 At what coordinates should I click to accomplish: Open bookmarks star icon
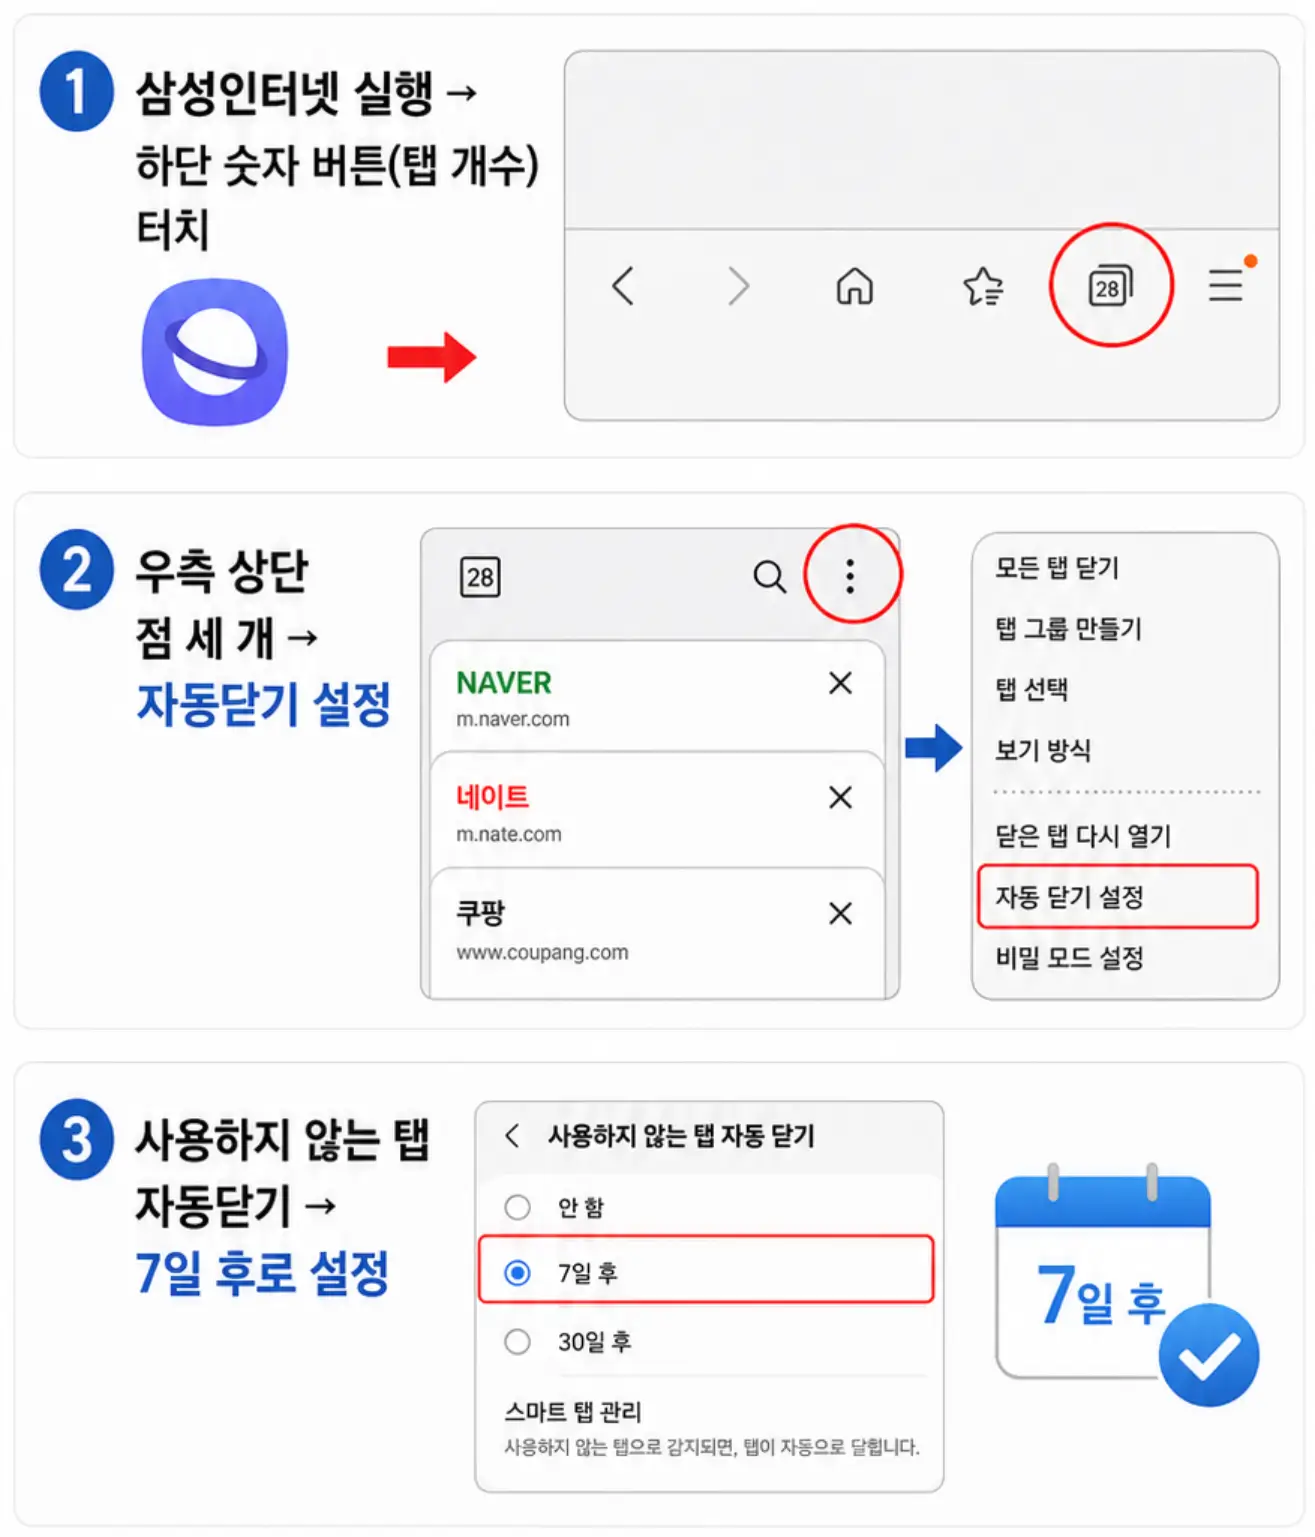(983, 286)
